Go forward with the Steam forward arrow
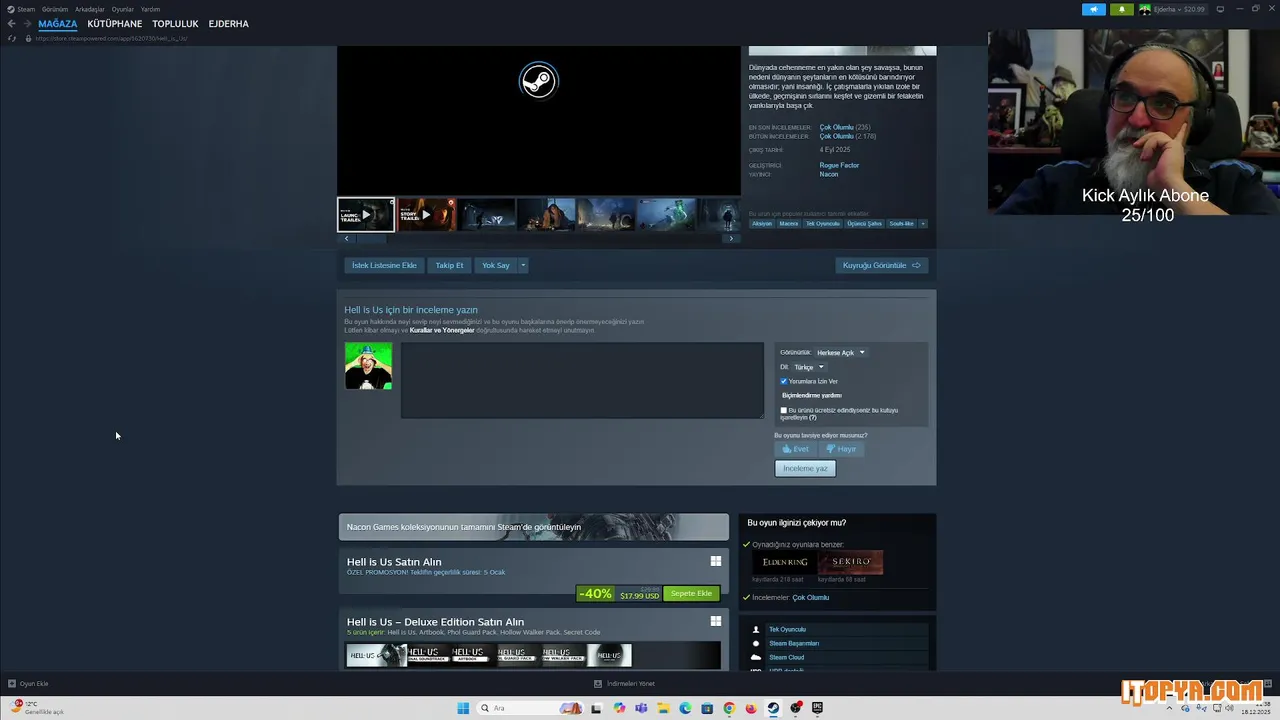The image size is (1280, 720). point(27,24)
